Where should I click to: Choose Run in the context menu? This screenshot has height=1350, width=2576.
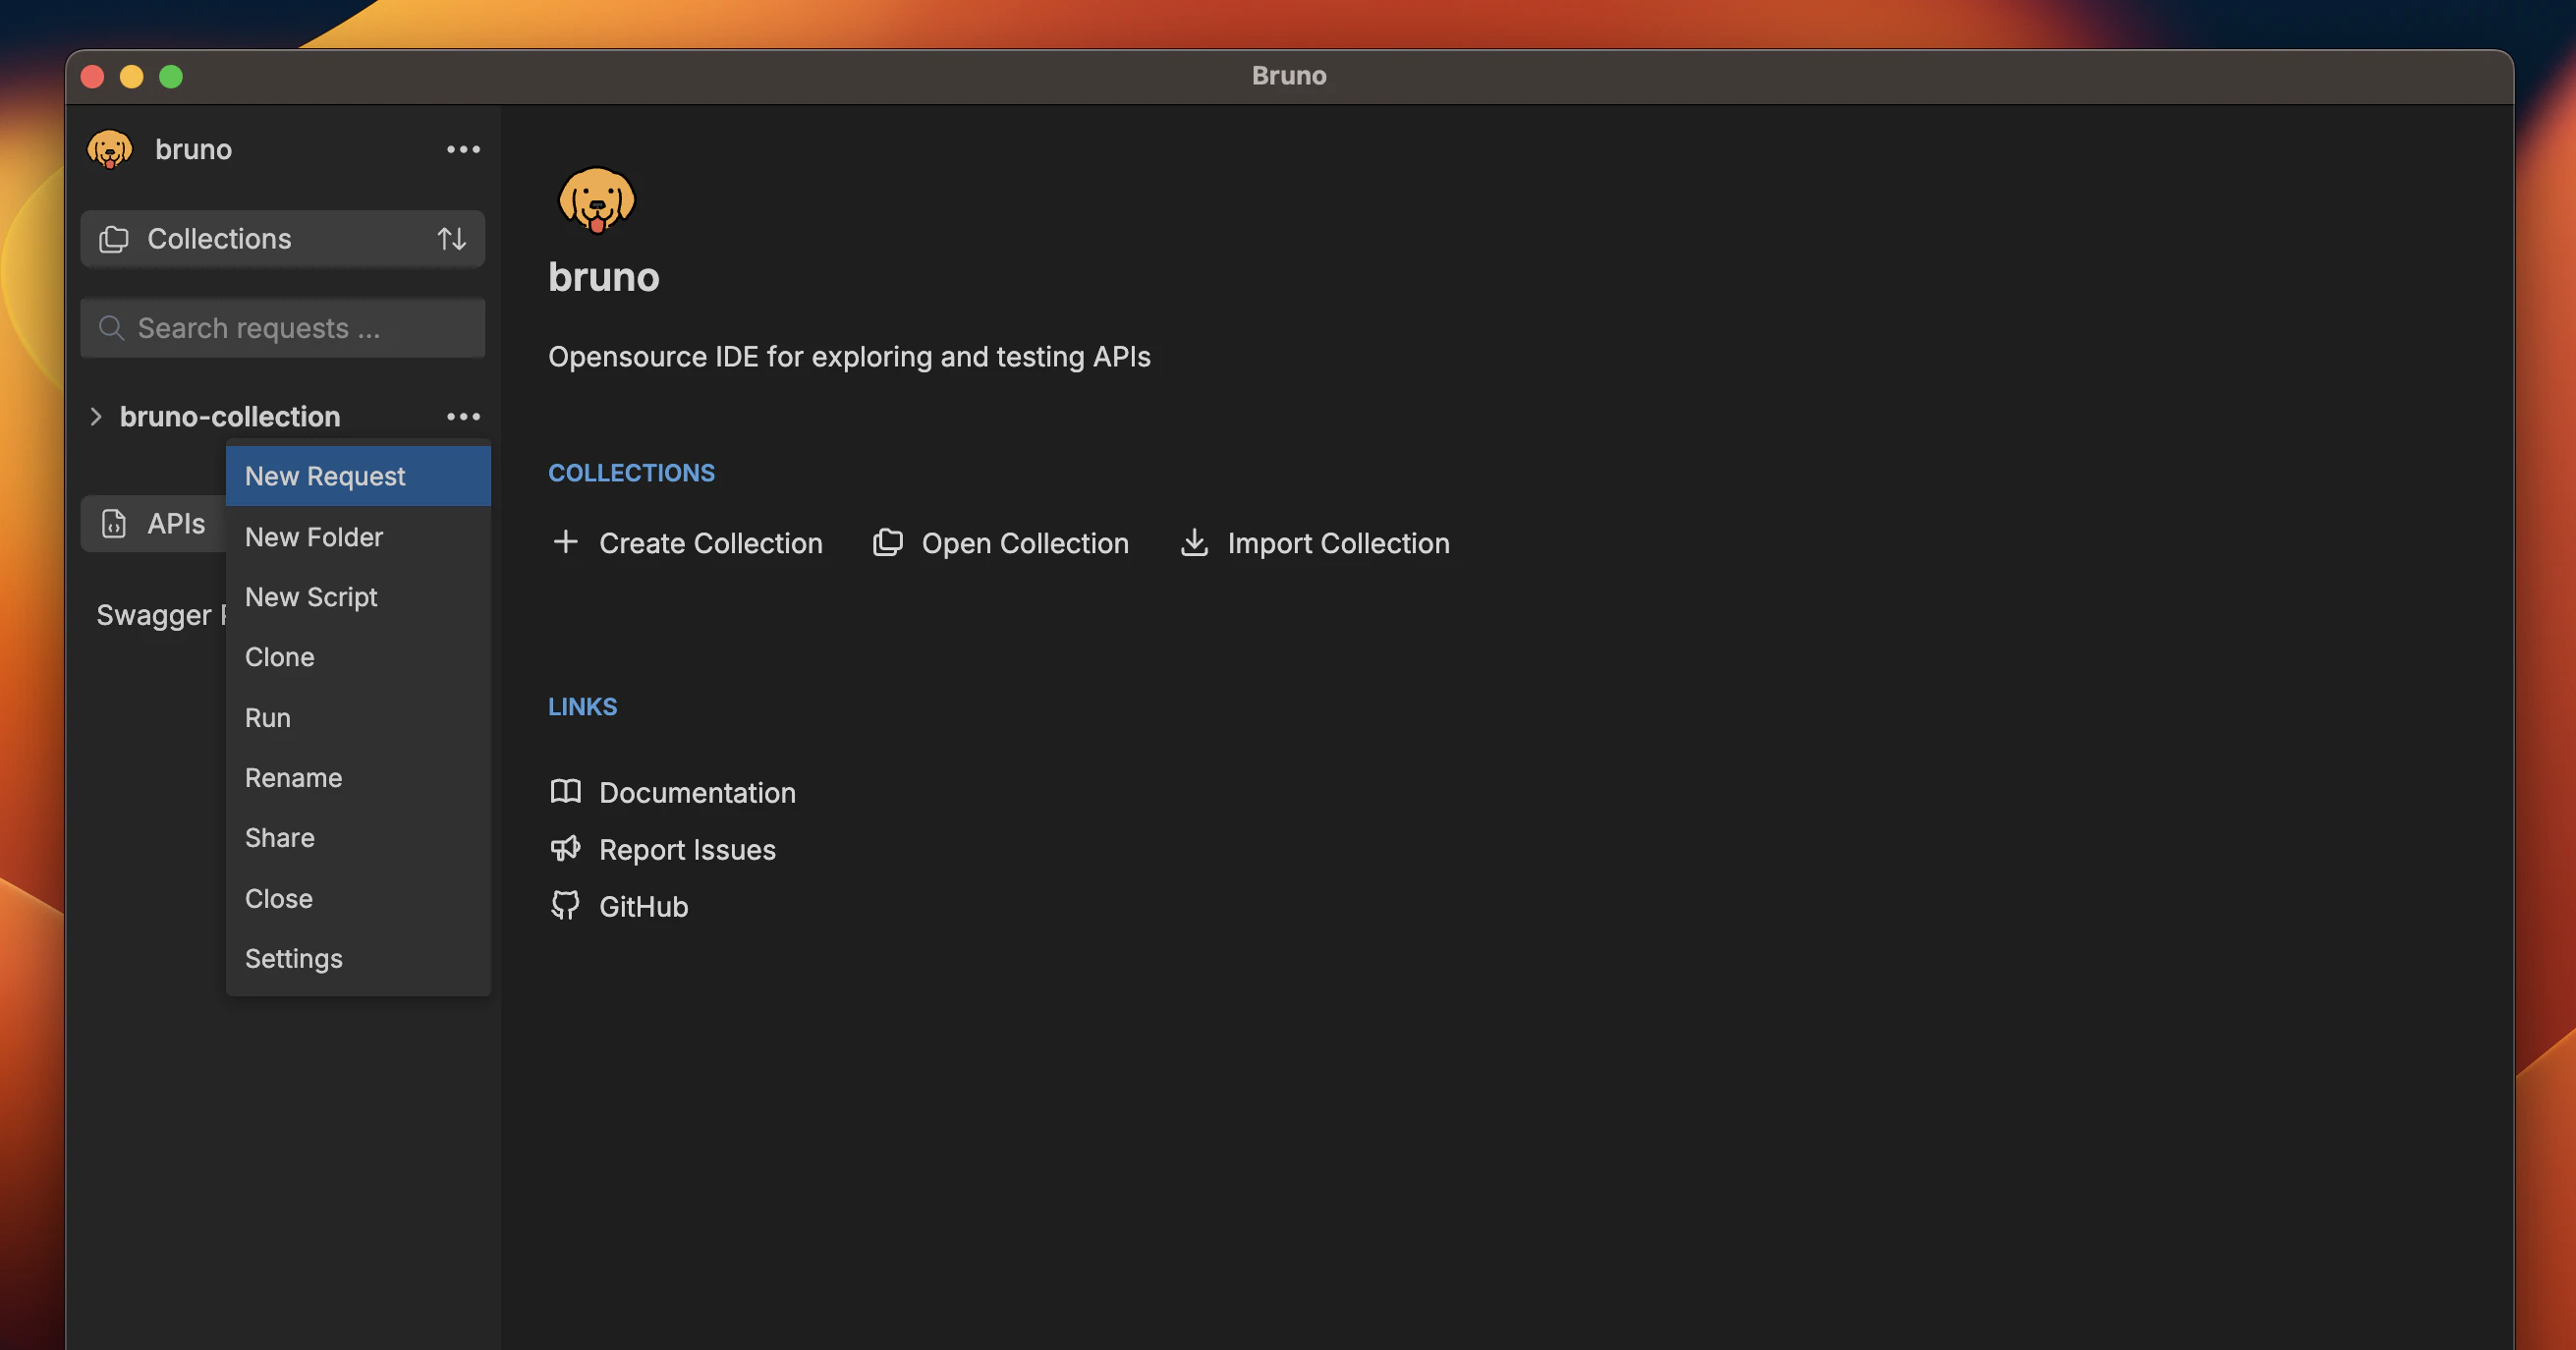coord(268,717)
